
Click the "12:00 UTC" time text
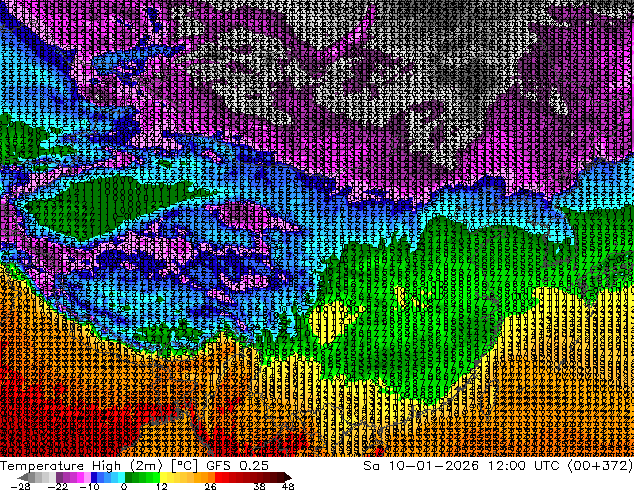(x=524, y=466)
